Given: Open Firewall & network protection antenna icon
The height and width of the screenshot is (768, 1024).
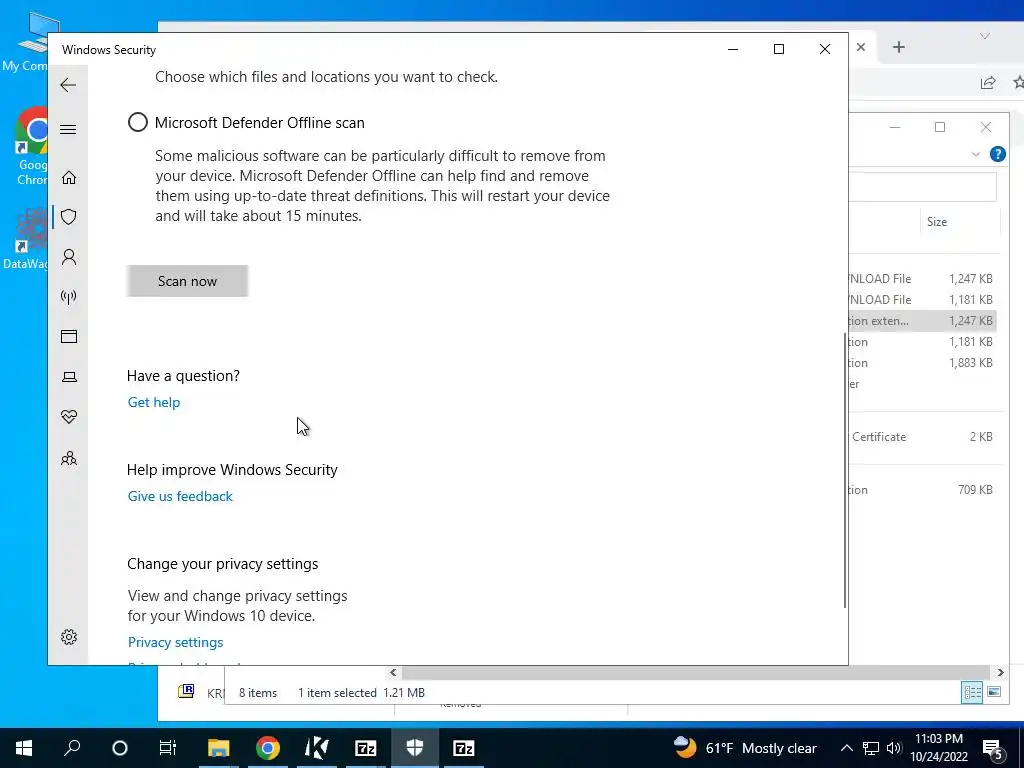Looking at the screenshot, I should pyautogui.click(x=69, y=297).
